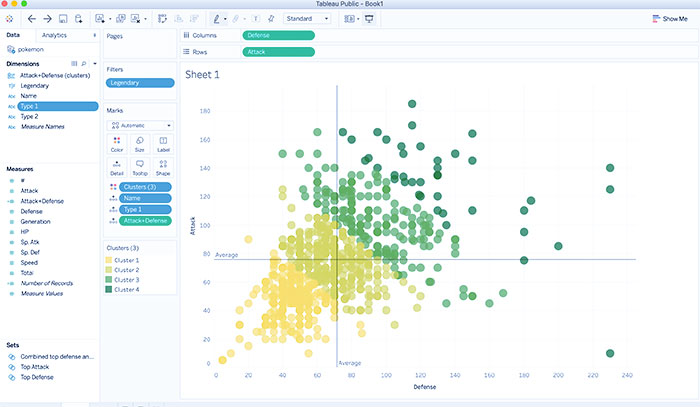Save the workbook via the disk icon
Image resolution: width=700 pixels, height=407 pixels.
pyautogui.click(x=63, y=19)
